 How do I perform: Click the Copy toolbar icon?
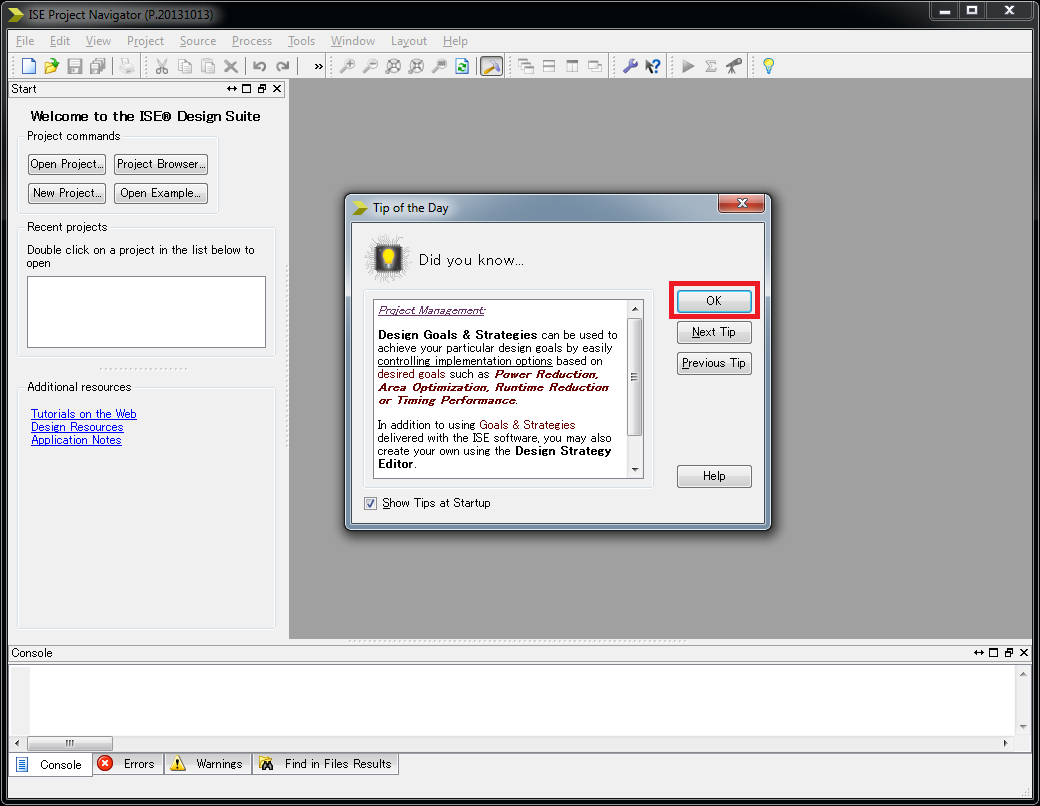pos(185,66)
